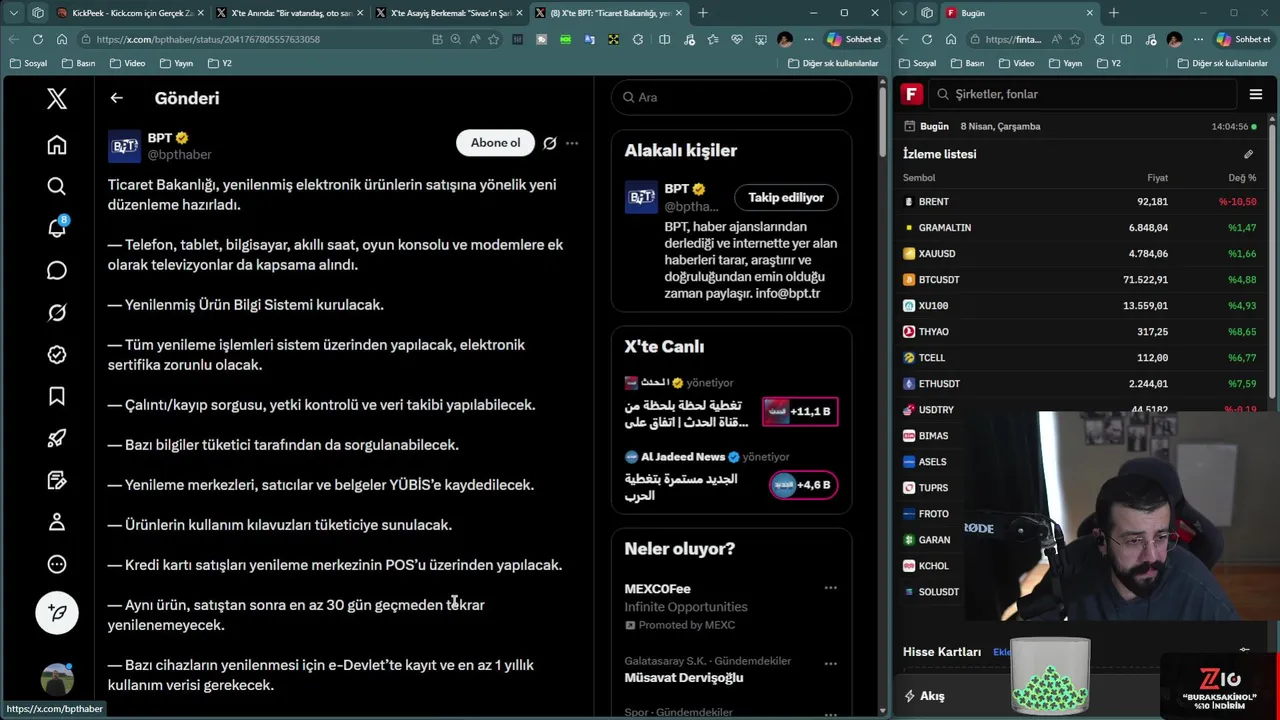The image size is (1280, 720).
Task: Click the compose post feather button
Action: click(x=57, y=612)
